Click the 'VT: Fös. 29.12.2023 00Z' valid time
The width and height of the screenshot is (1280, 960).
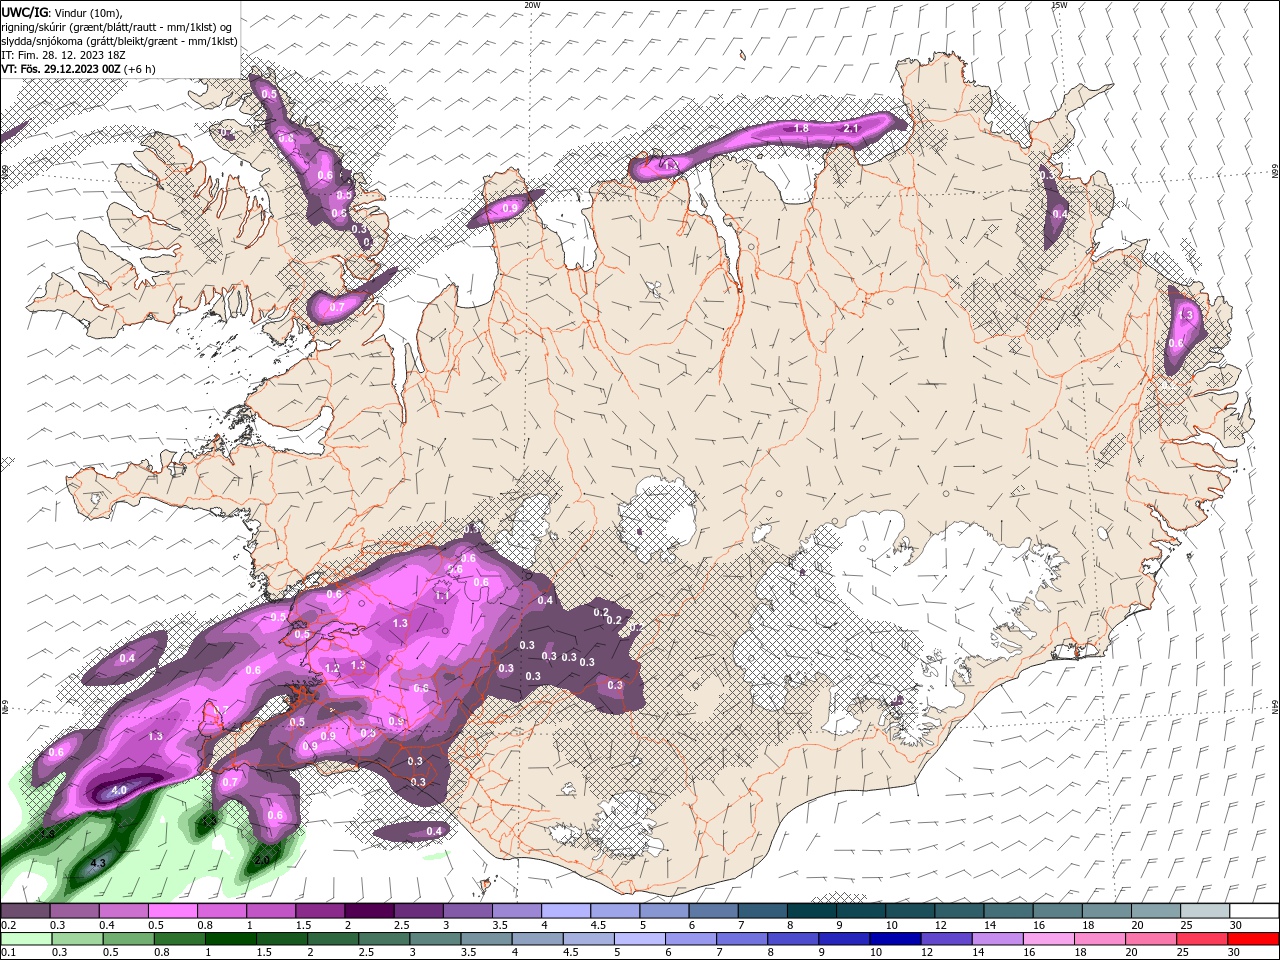61,69
